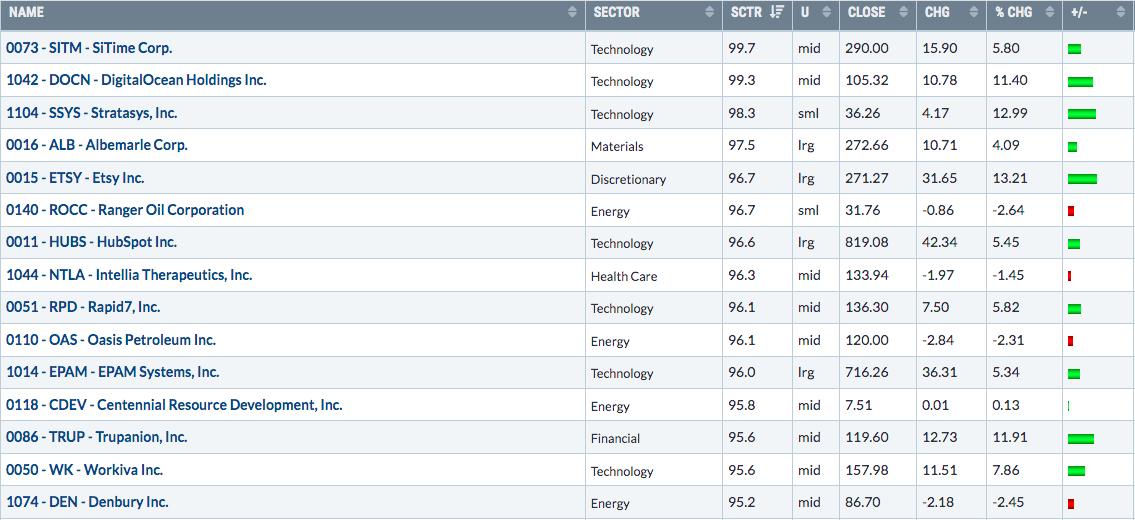Image resolution: width=1135 pixels, height=520 pixels.
Task: Open the SITM - SiTime Corp. link
Action: click(89, 48)
